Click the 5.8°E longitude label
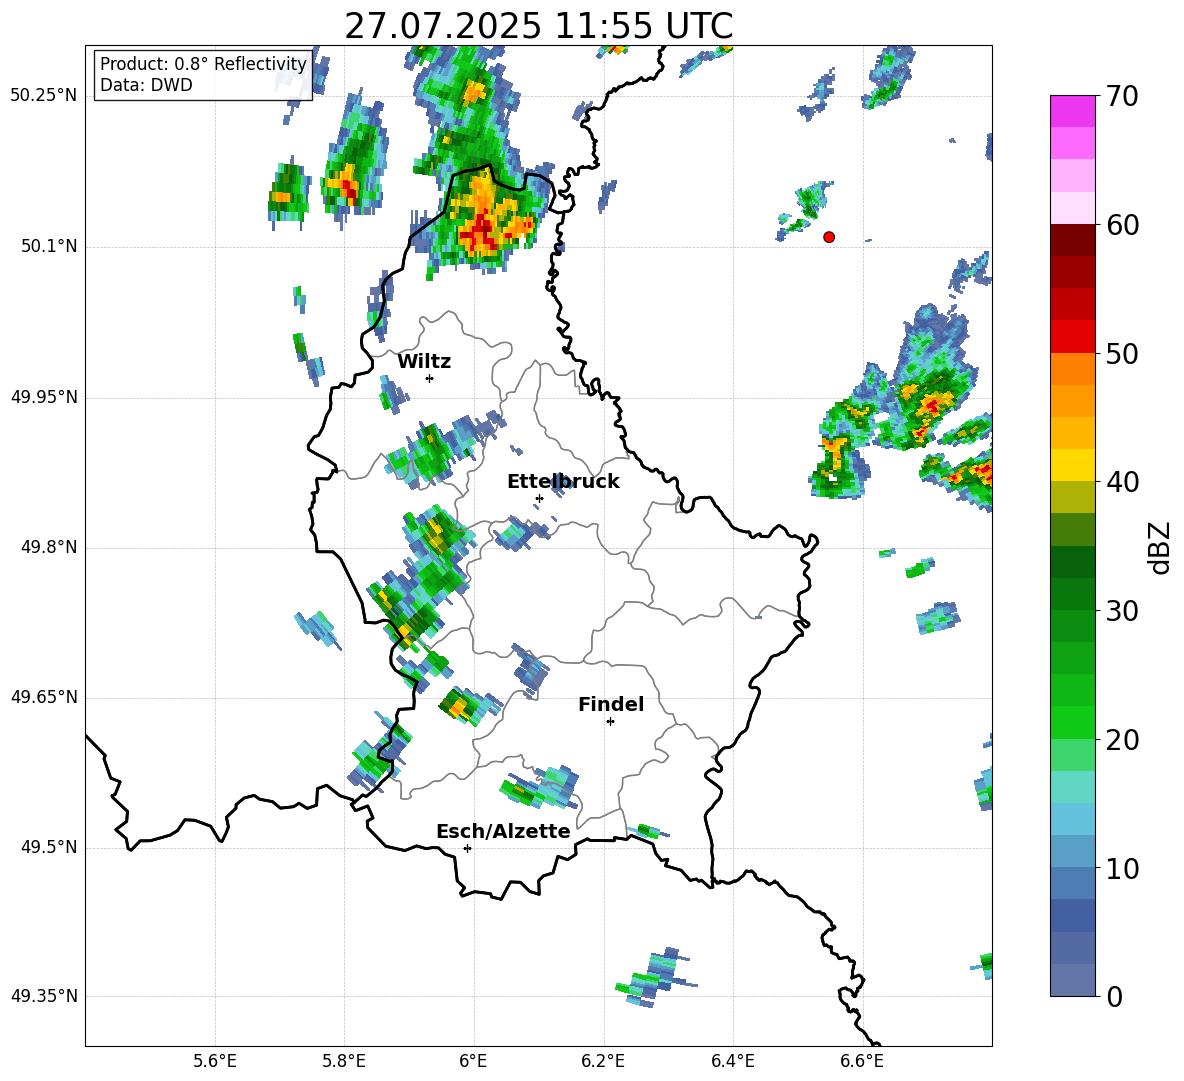Viewport: 1184px width, 1081px height. click(344, 1061)
